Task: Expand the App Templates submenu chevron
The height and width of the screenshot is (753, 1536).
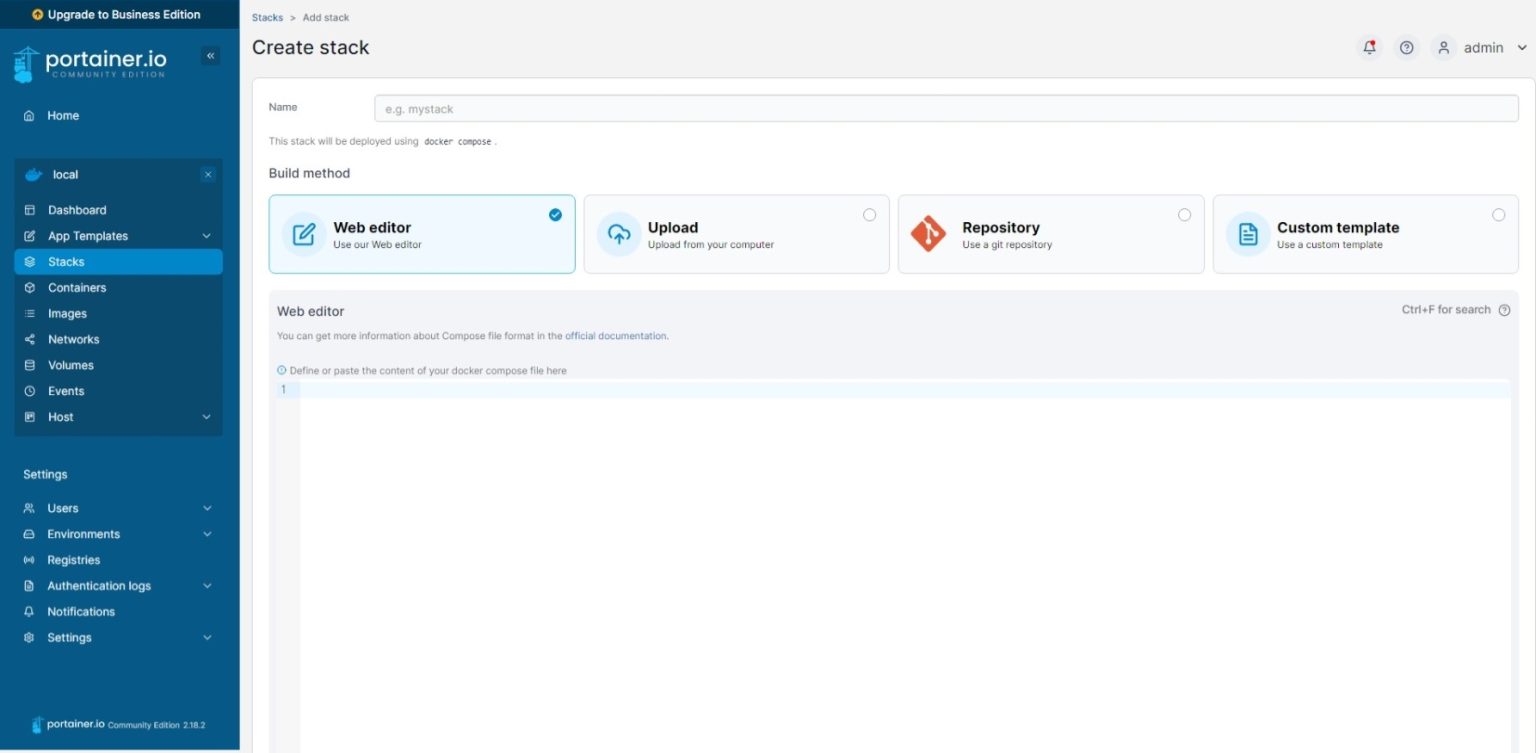Action: click(207, 236)
